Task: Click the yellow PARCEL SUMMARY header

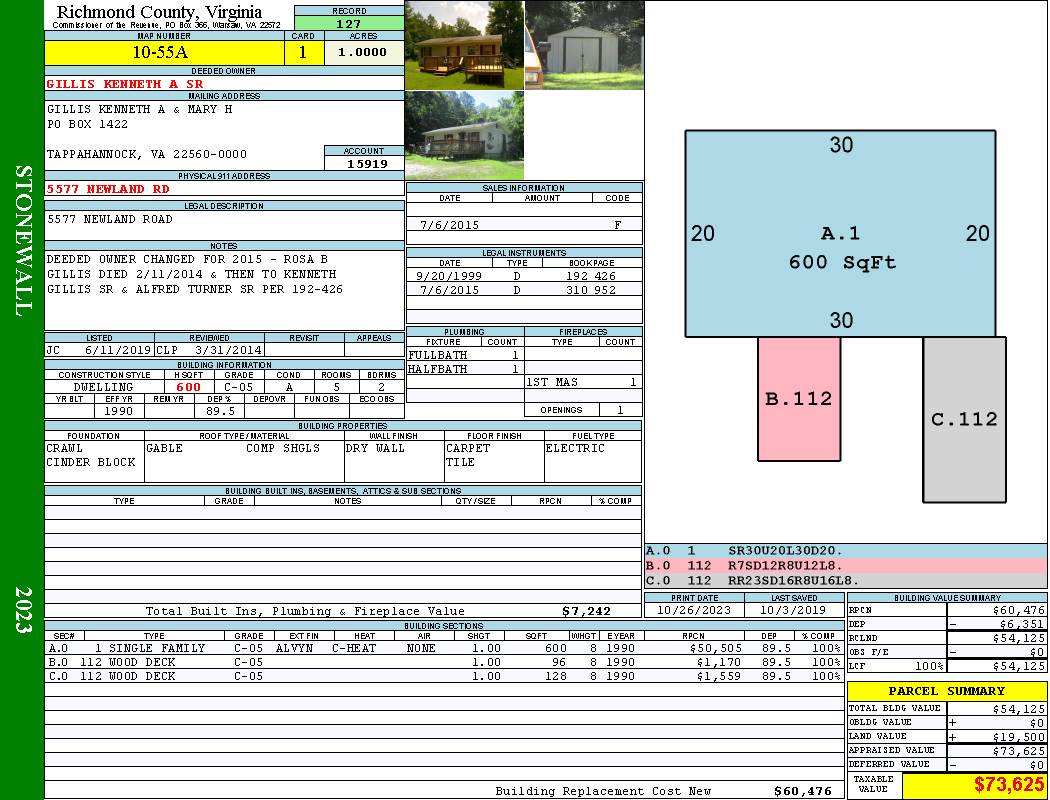Action: click(x=946, y=691)
